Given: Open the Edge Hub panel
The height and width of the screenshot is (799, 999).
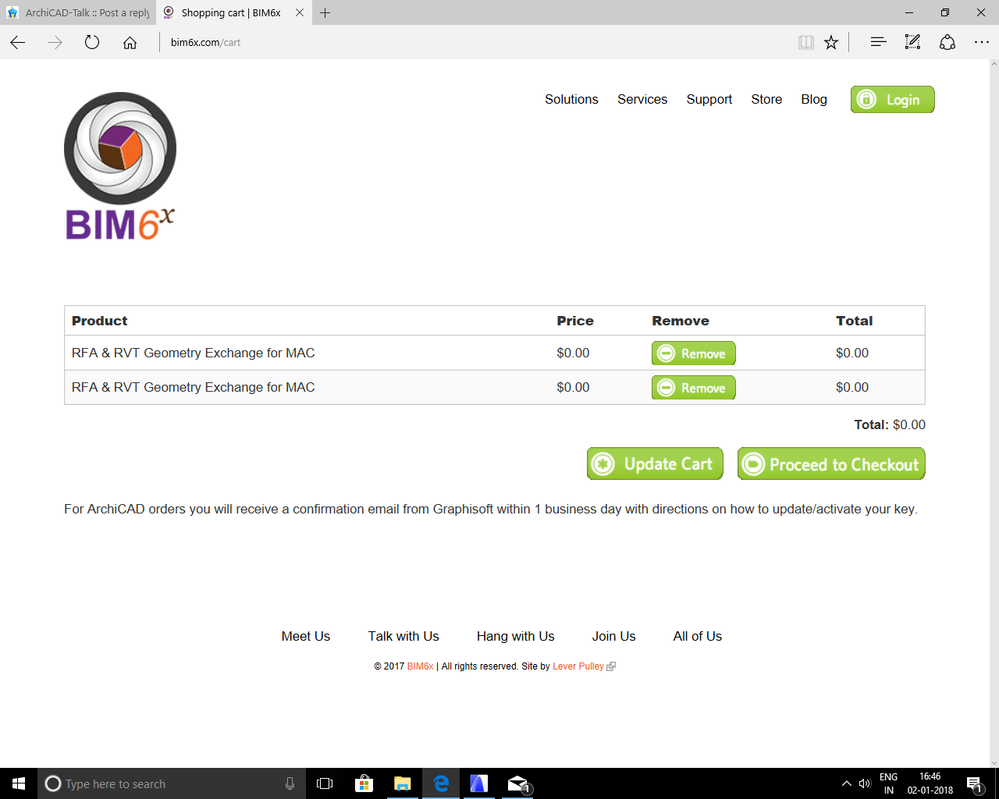Looking at the screenshot, I should tap(878, 42).
